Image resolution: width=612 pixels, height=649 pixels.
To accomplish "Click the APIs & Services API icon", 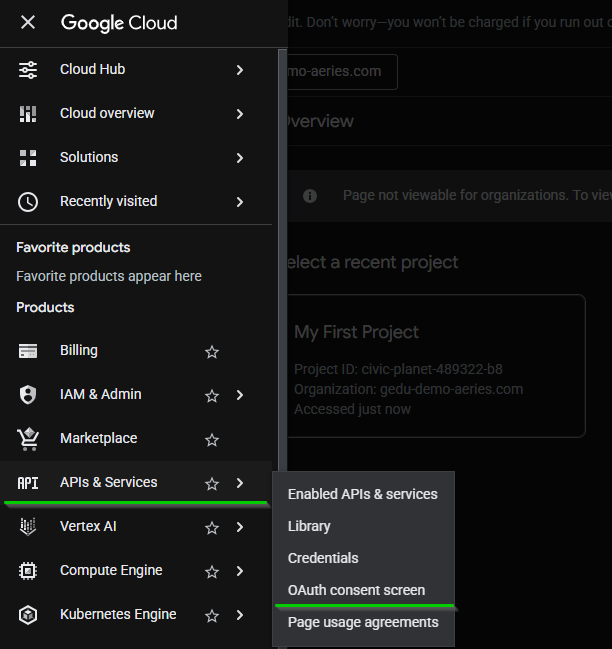I will point(28,483).
